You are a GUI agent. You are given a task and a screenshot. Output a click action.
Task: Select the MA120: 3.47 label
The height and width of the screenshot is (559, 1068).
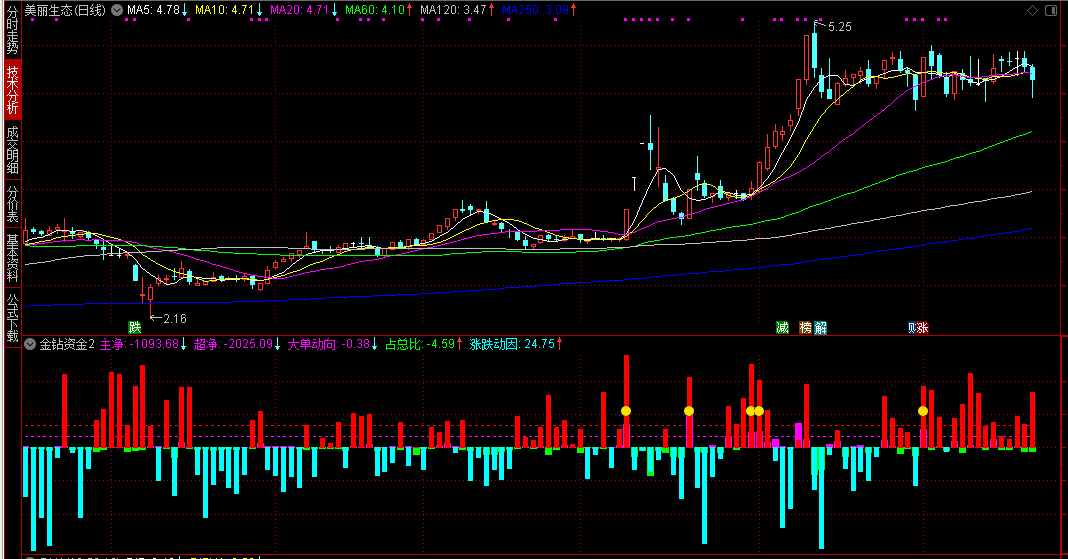[x=453, y=10]
